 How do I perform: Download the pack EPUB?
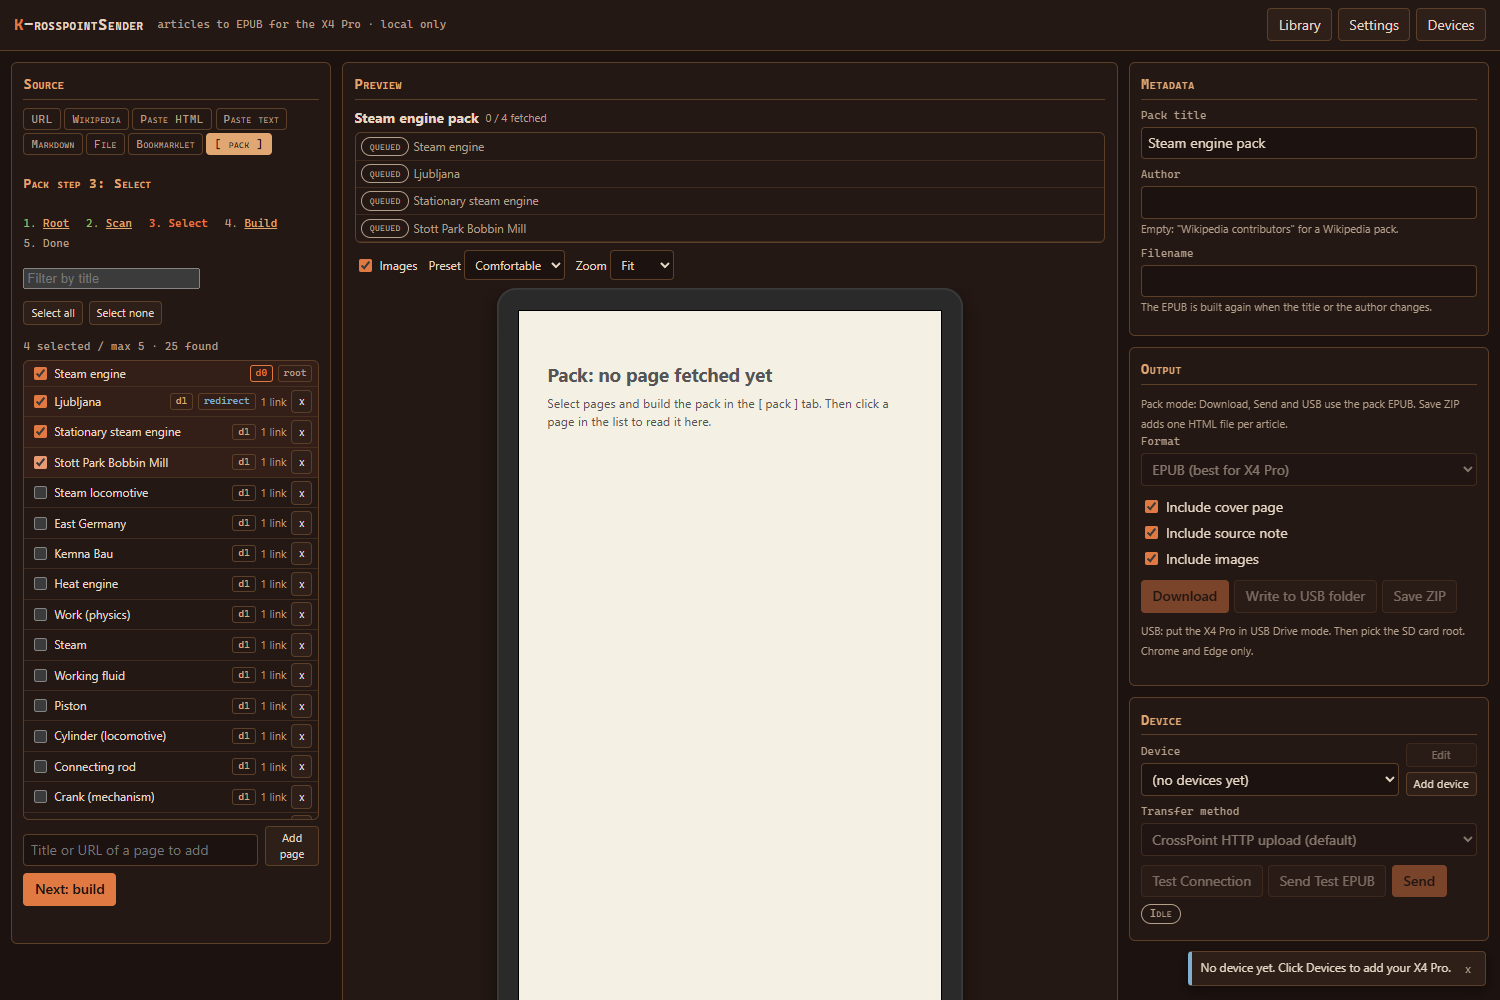point(1185,596)
